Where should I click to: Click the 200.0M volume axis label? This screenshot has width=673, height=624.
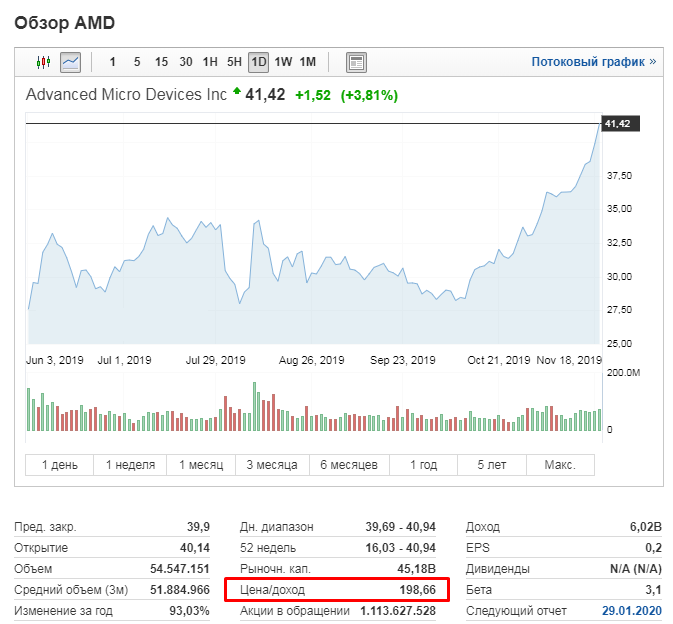click(x=623, y=373)
